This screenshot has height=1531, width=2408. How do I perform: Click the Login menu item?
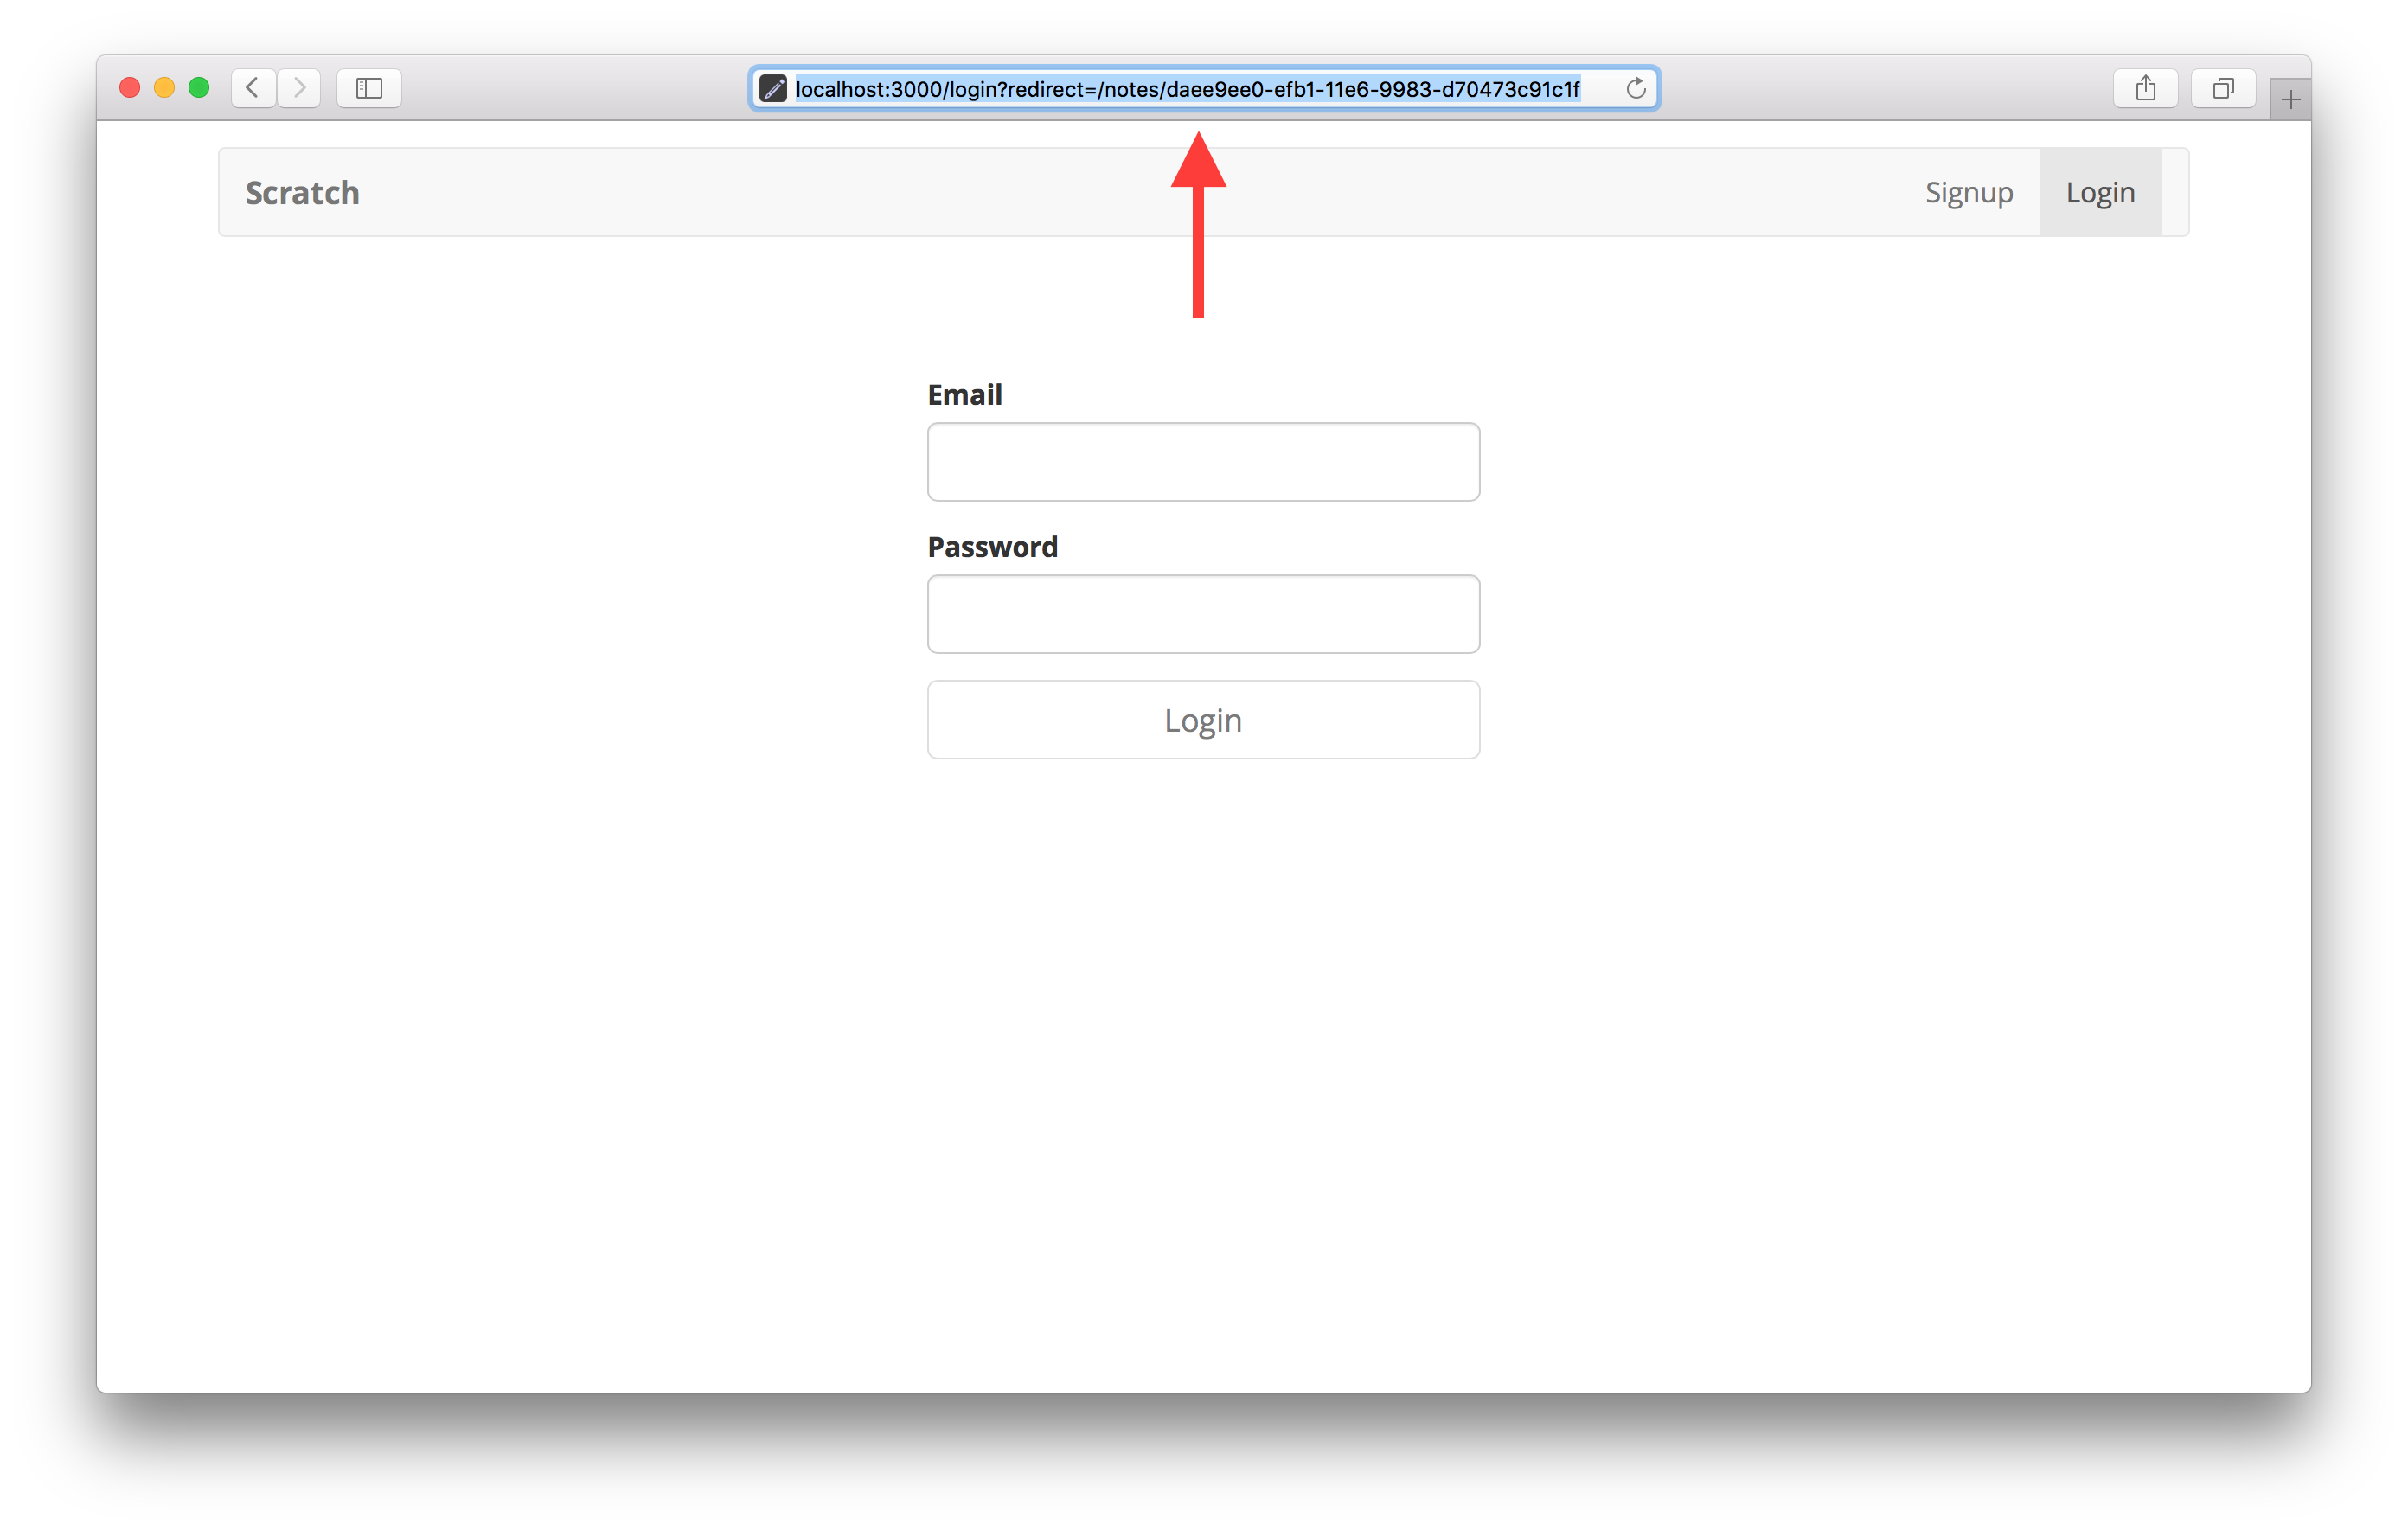click(x=2101, y=193)
